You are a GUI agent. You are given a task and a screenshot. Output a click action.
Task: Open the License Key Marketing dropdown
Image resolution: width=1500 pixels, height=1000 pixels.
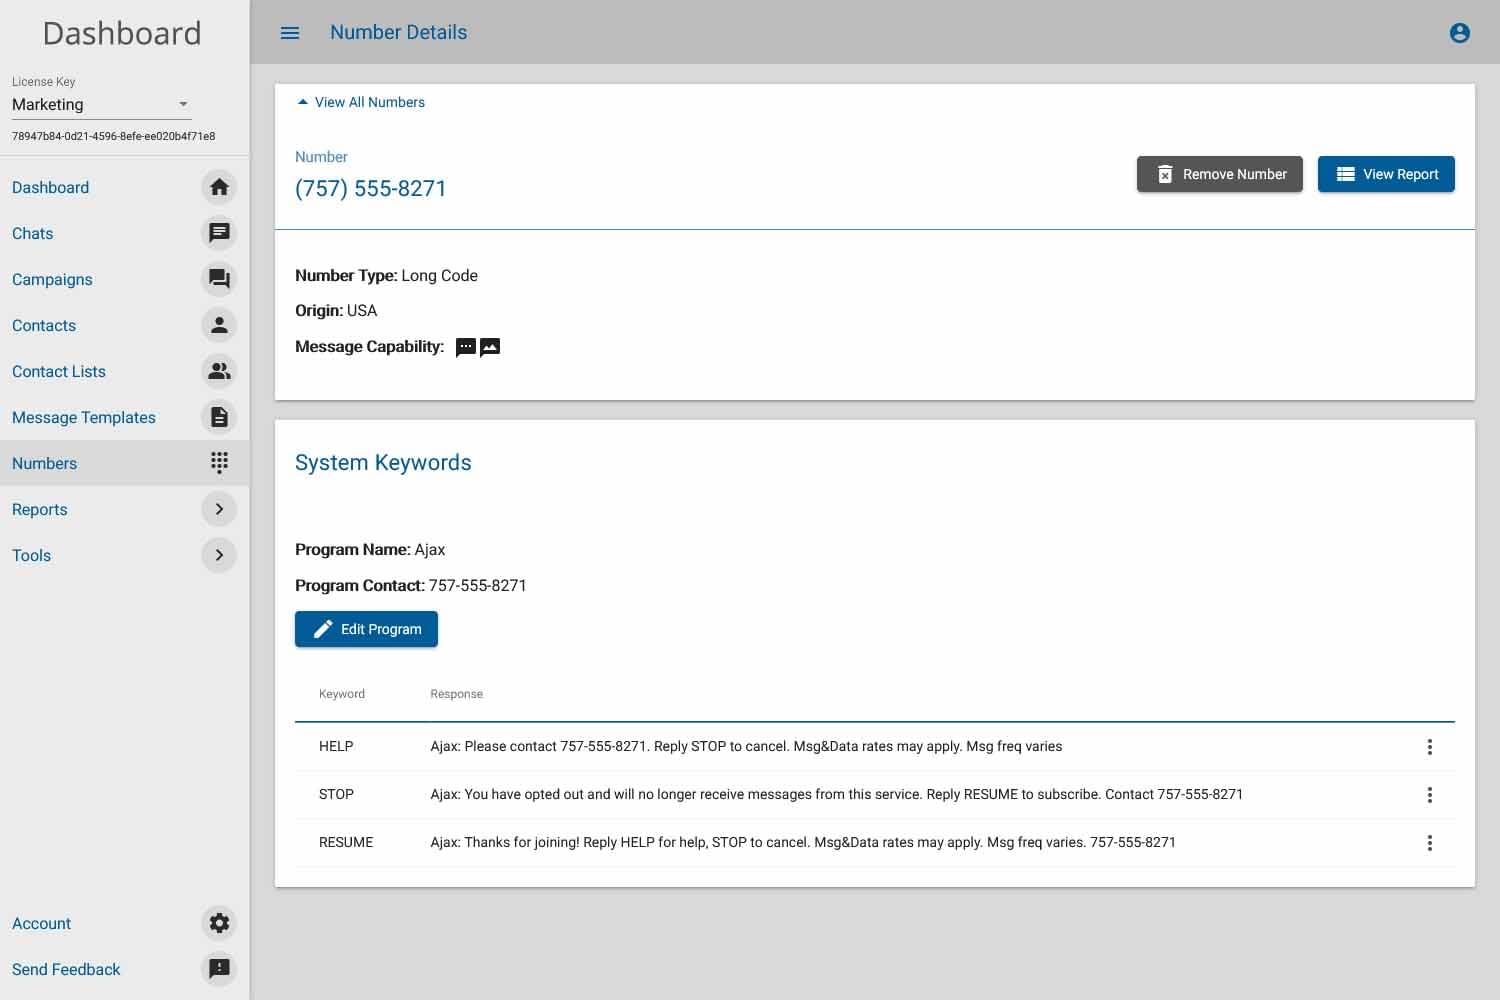[x=101, y=104]
